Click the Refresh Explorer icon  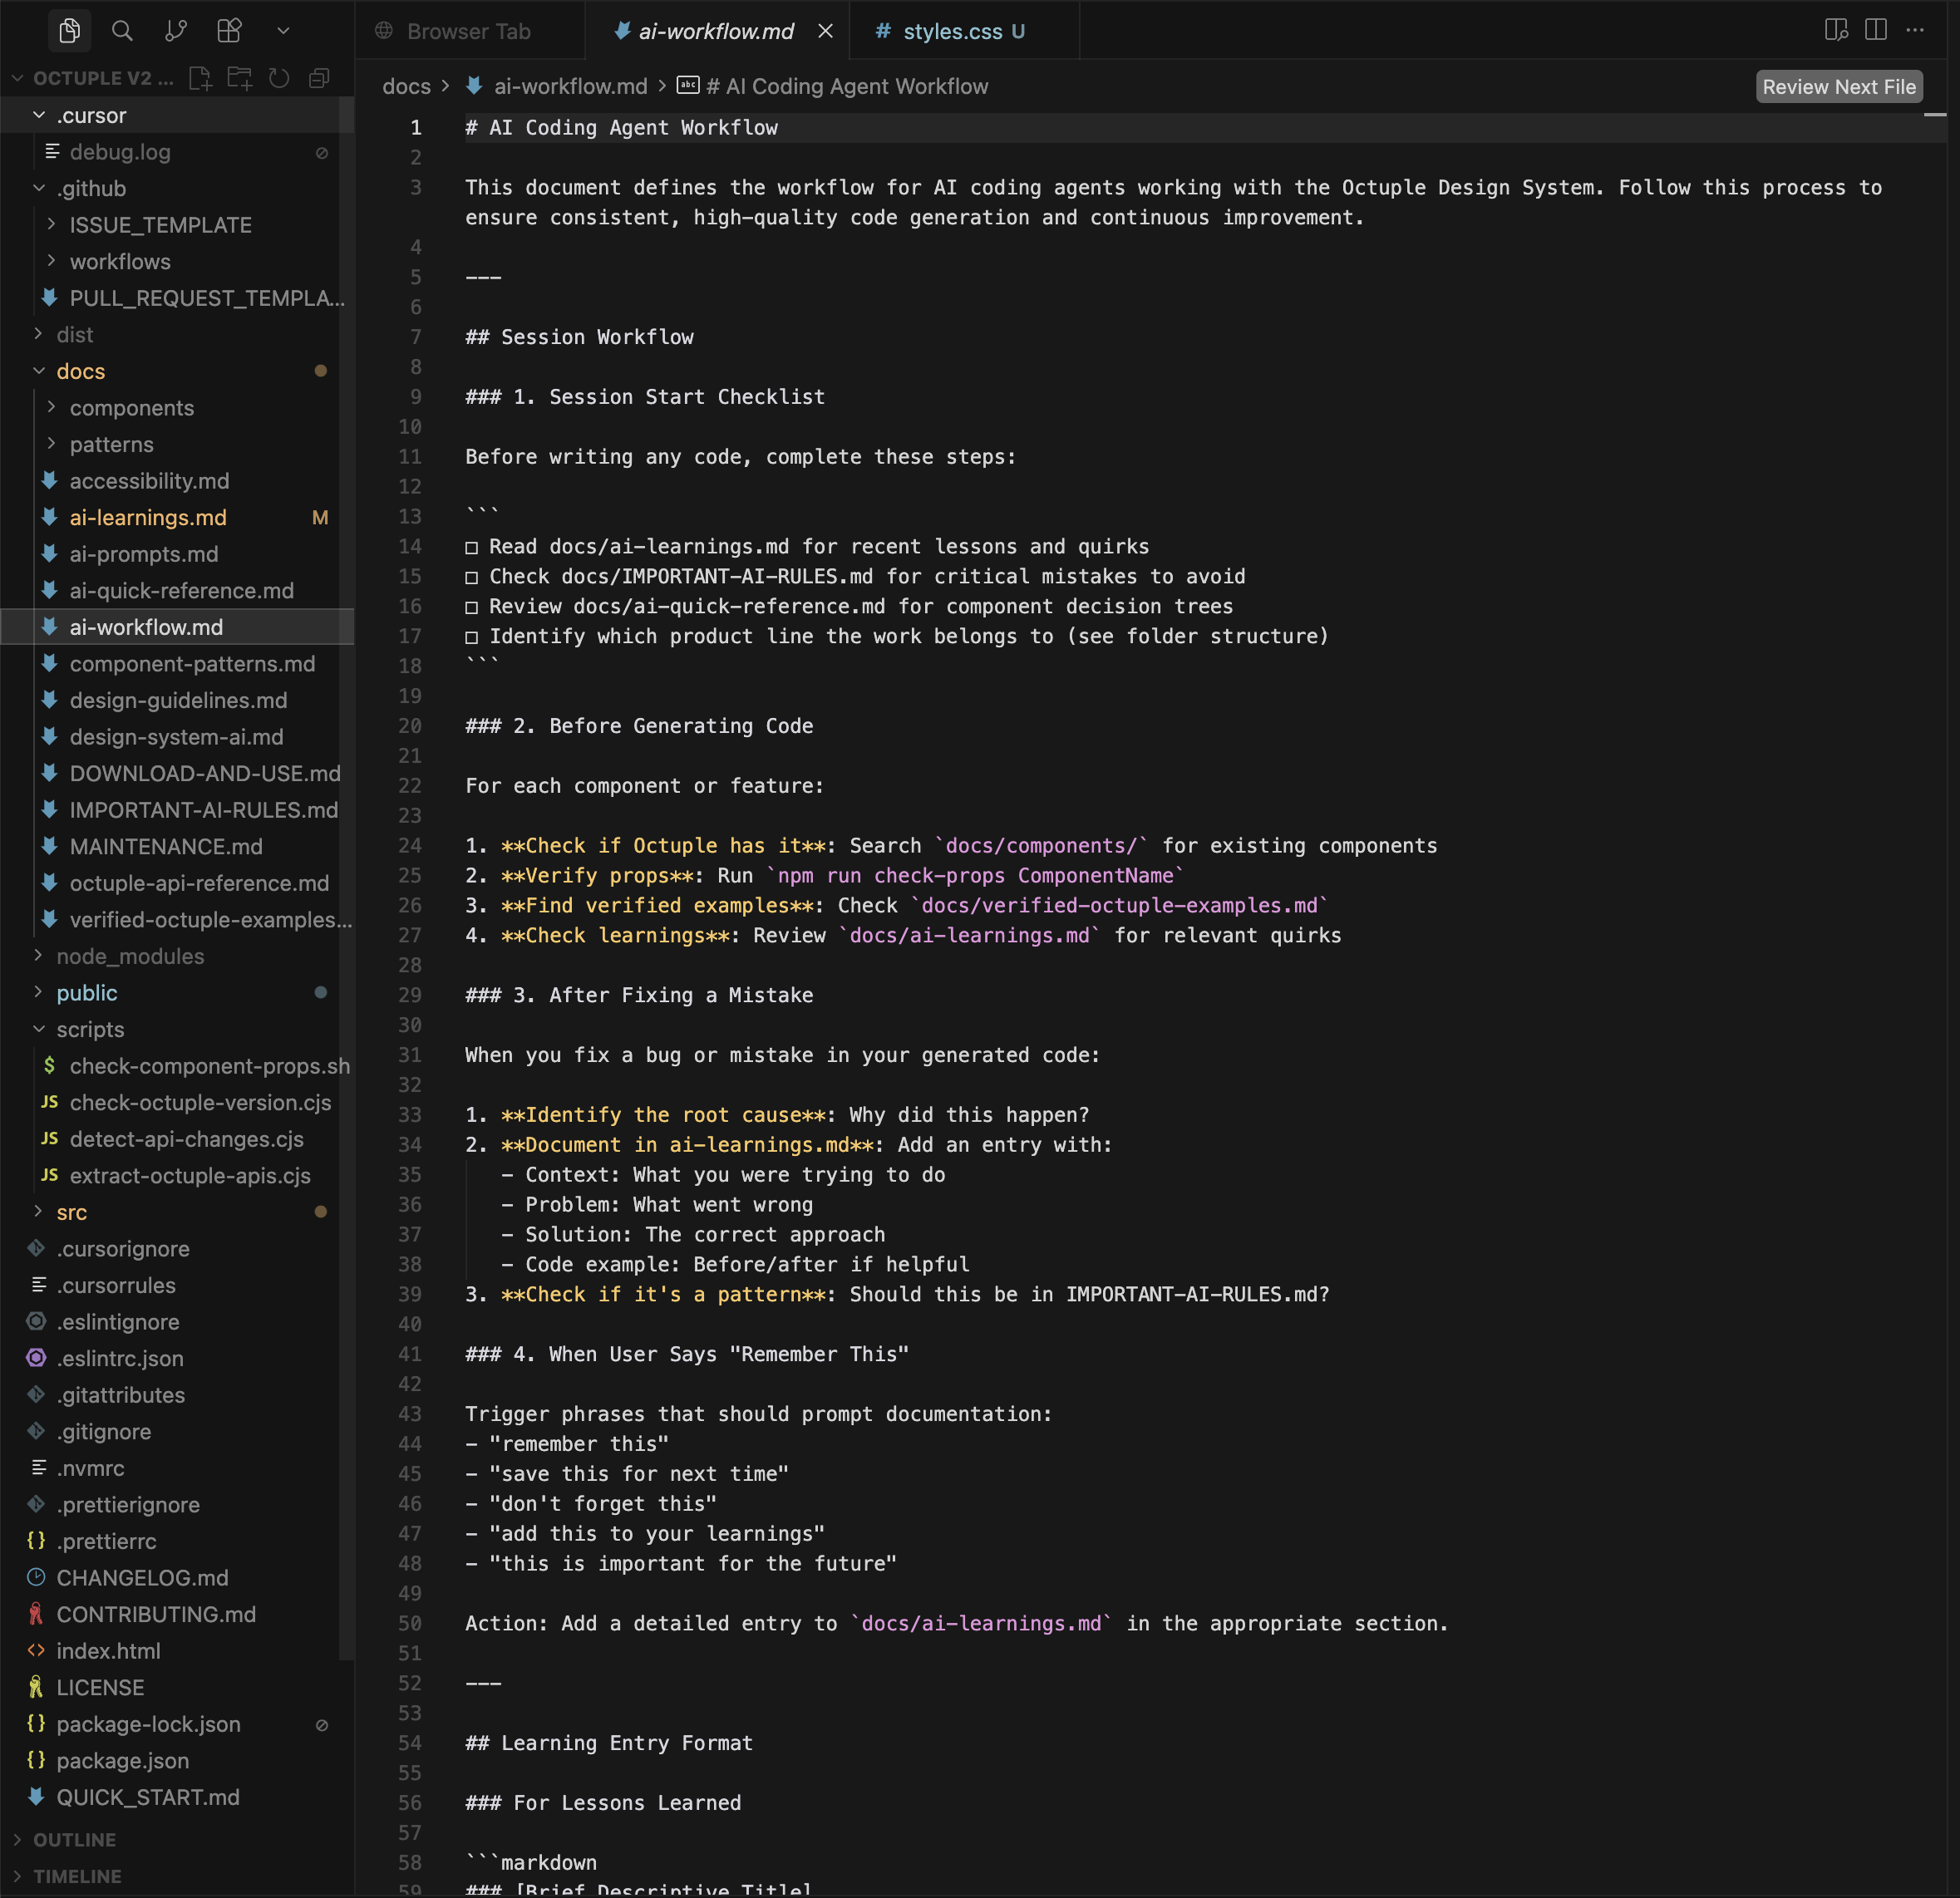pyautogui.click(x=279, y=78)
